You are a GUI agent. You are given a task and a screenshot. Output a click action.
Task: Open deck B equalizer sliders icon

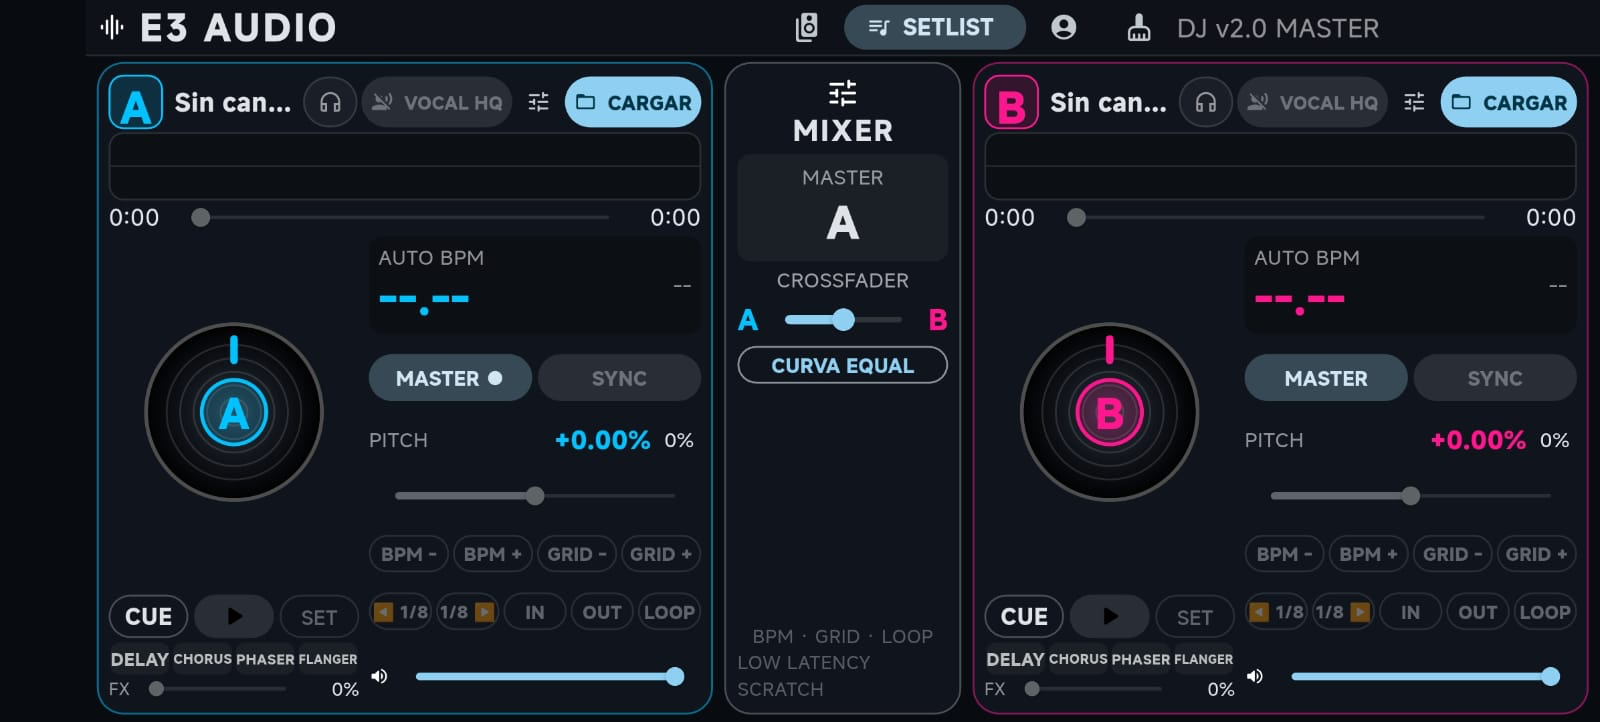point(1414,102)
